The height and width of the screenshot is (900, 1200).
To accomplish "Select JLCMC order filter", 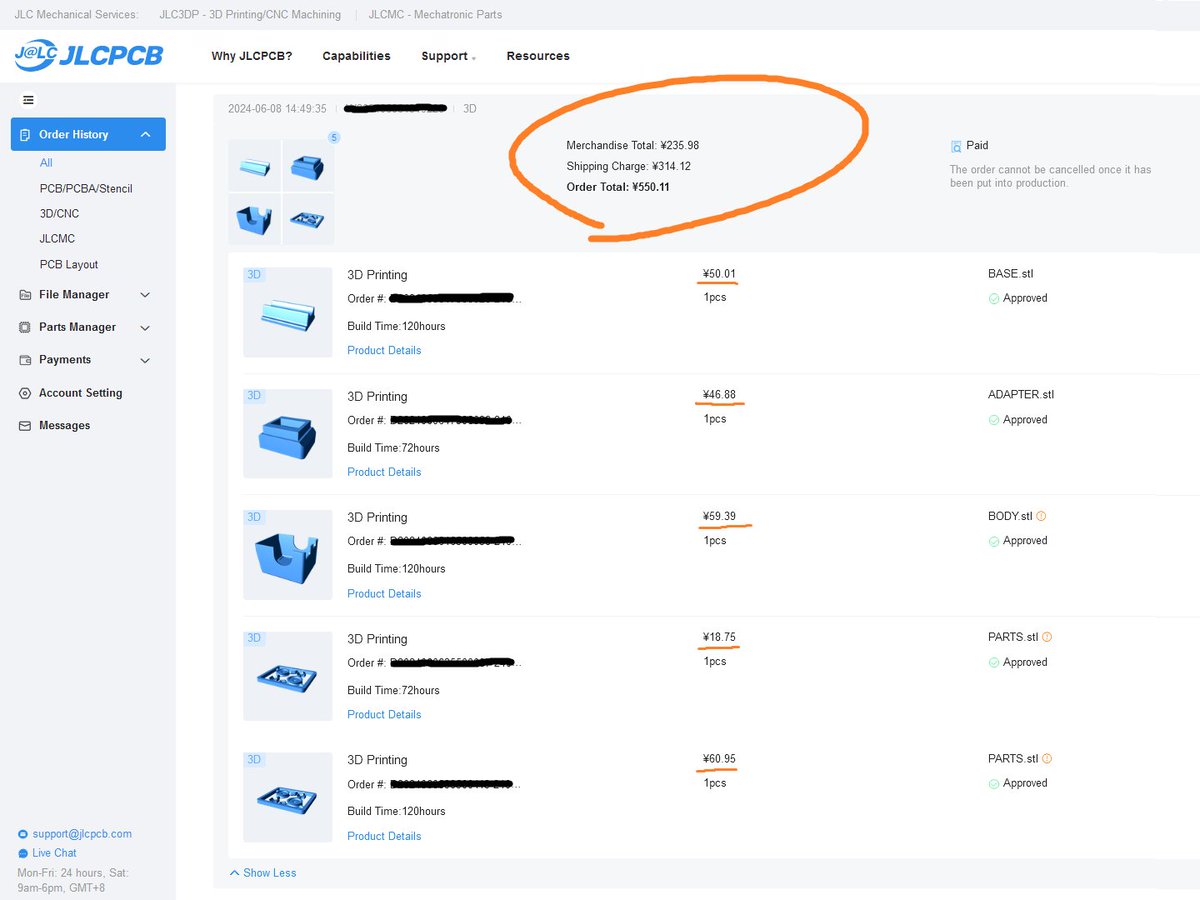I will (x=57, y=238).
